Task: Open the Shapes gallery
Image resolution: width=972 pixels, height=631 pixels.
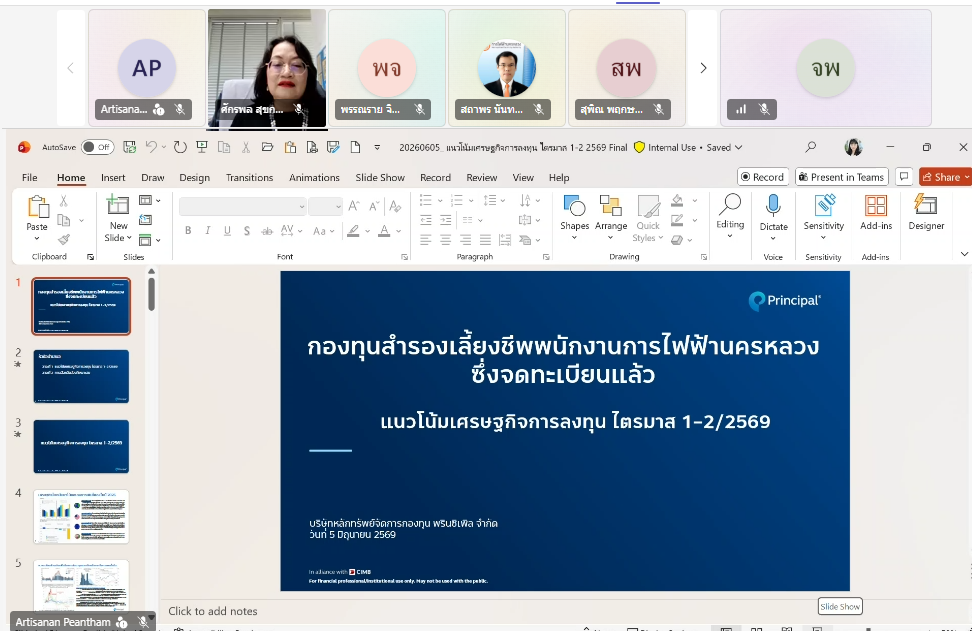Action: tap(574, 217)
